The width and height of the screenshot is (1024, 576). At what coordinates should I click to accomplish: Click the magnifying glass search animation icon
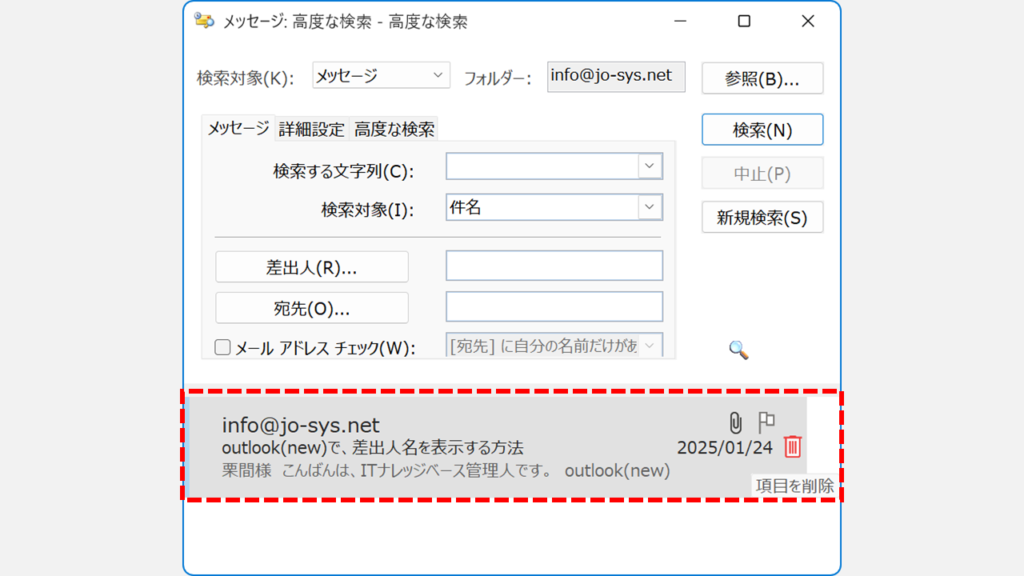(x=738, y=350)
